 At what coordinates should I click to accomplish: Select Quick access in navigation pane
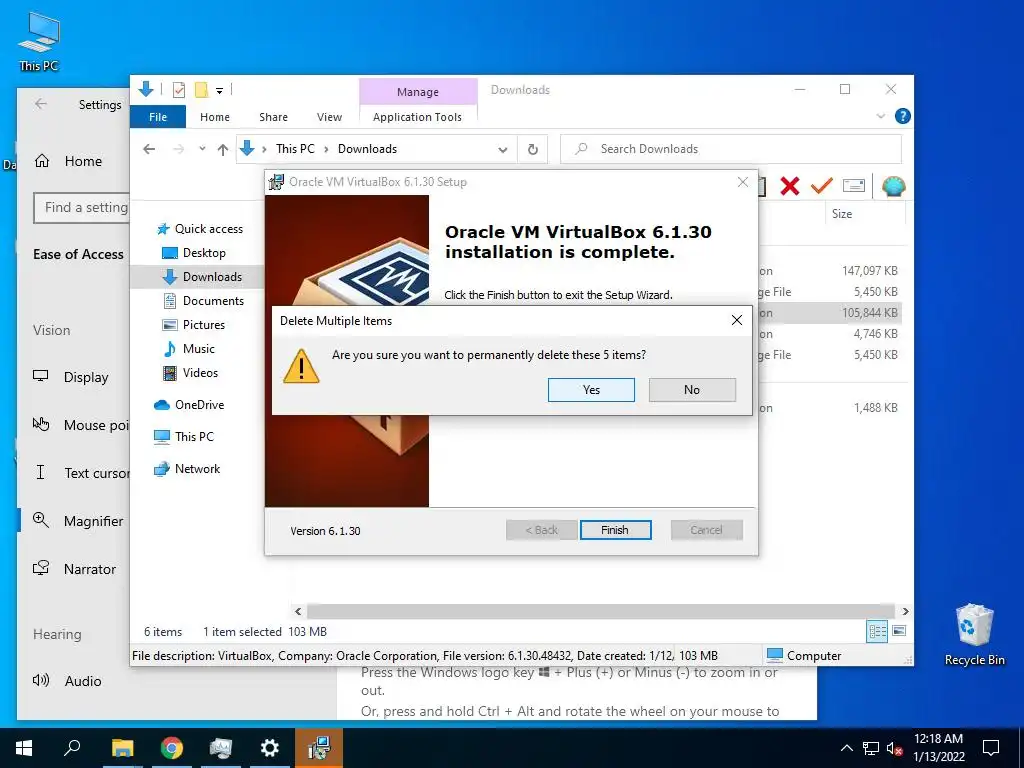tap(200, 229)
